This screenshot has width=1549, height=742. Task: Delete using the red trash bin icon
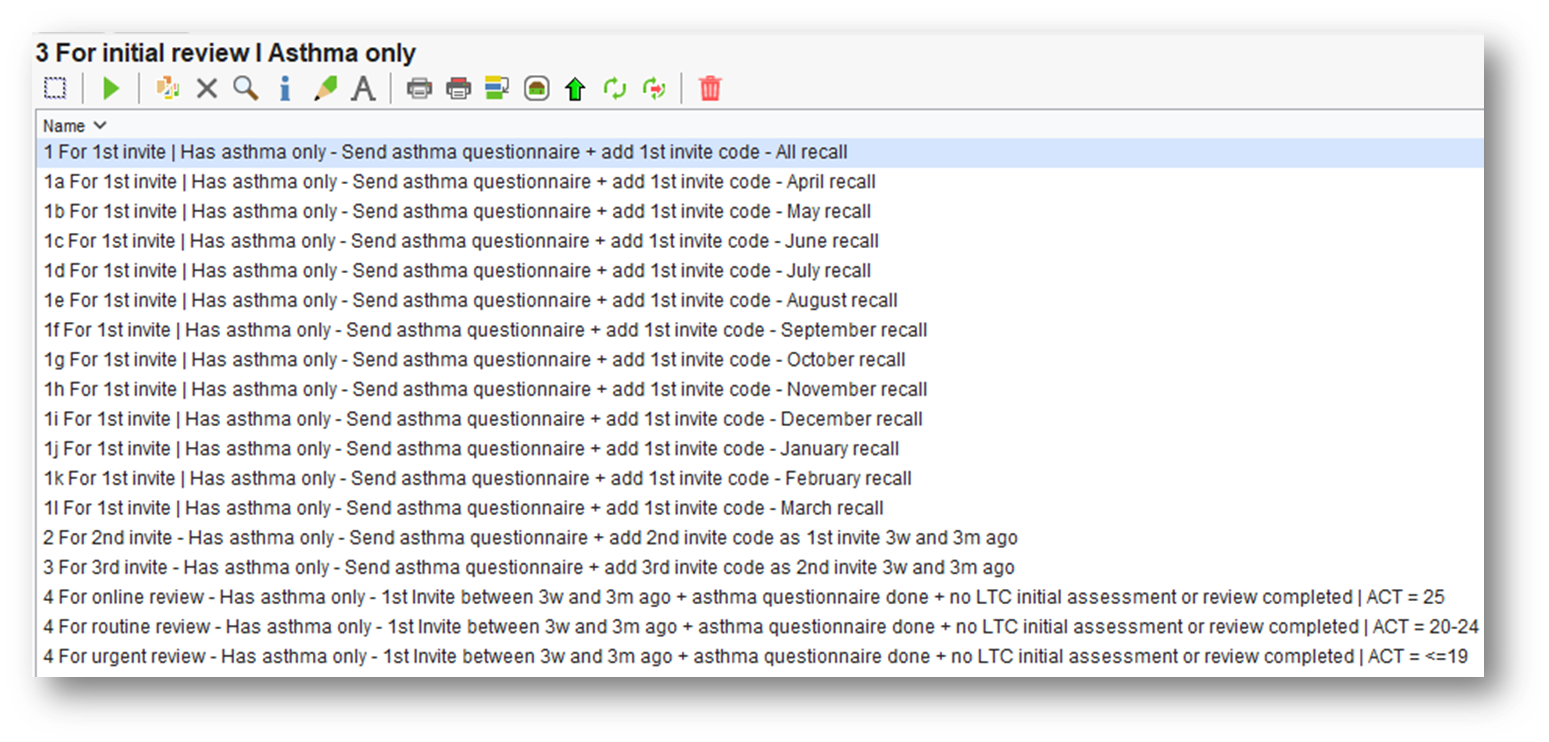[x=710, y=89]
